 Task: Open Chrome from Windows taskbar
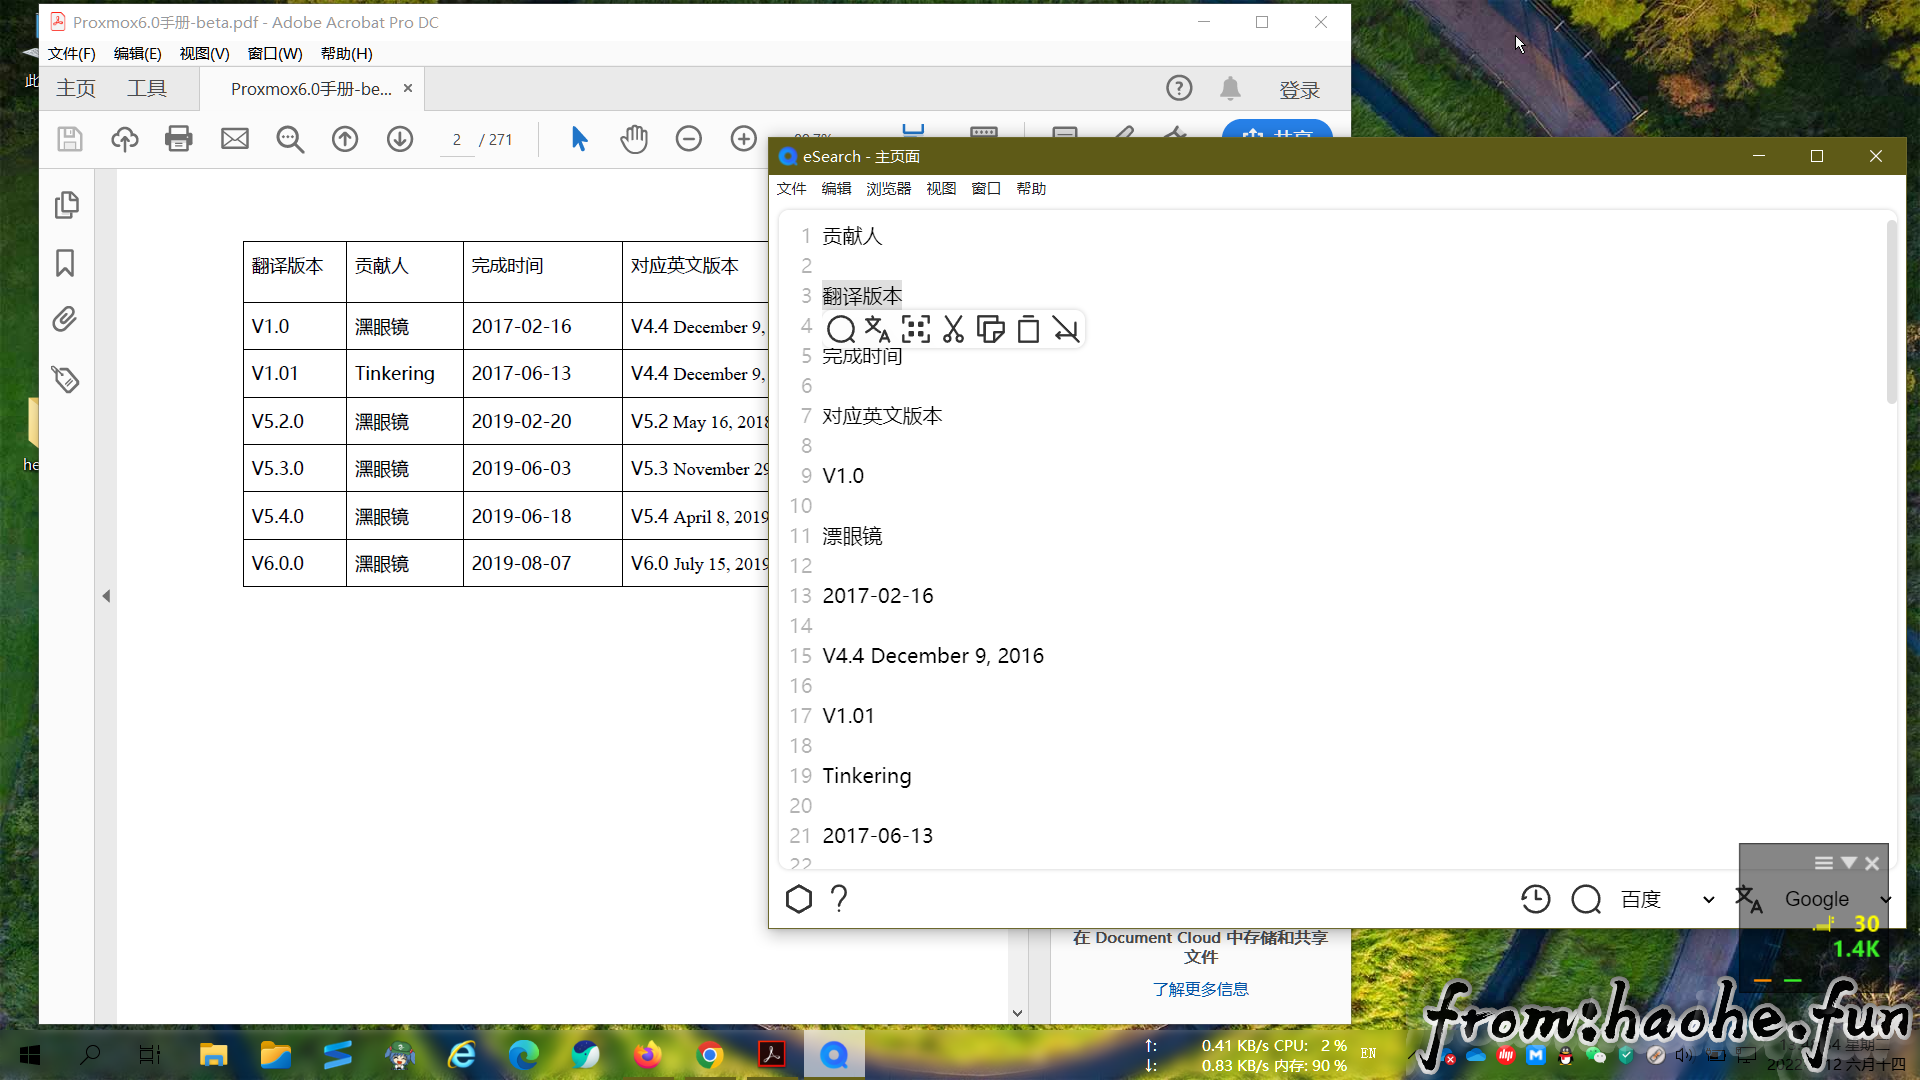[x=709, y=1055]
